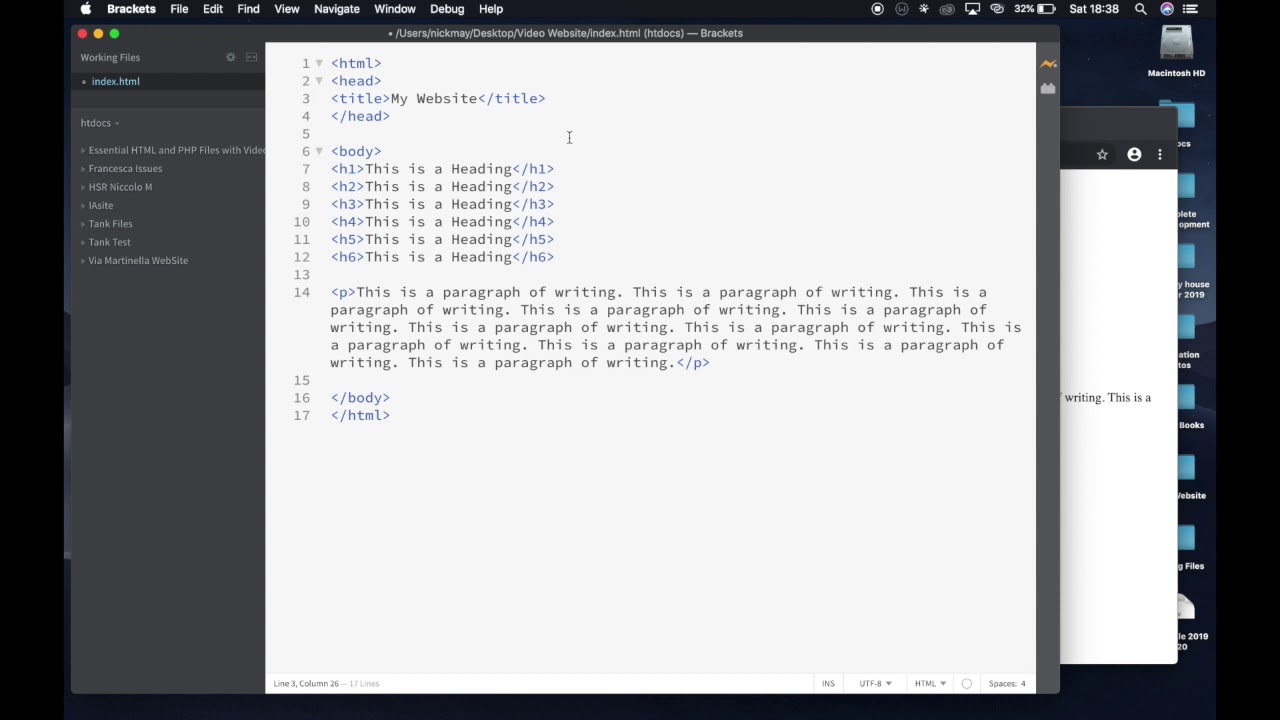Image resolution: width=1280 pixels, height=720 pixels.
Task: Click the Working Files header label
Action: point(110,58)
